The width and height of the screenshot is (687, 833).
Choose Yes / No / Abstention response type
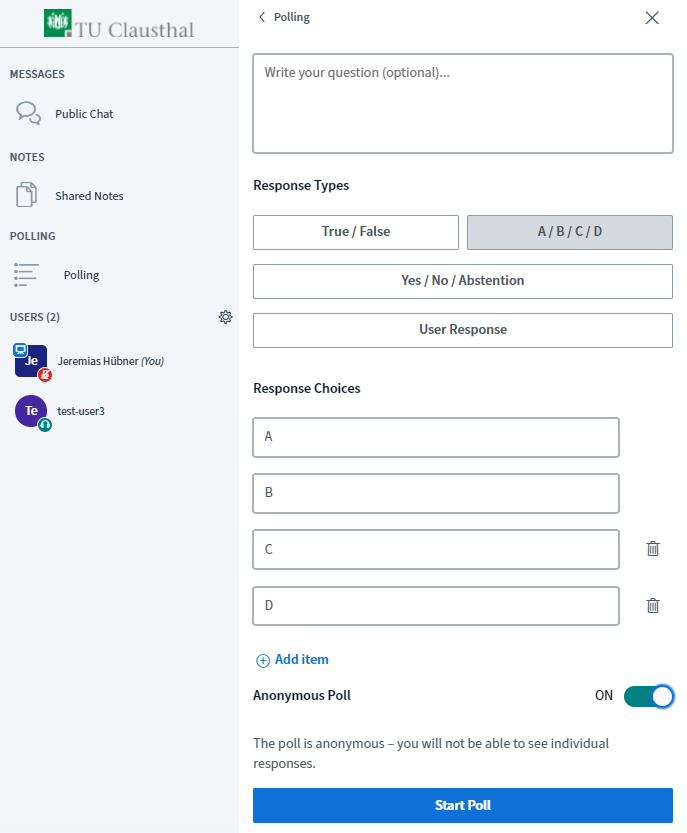tap(463, 281)
